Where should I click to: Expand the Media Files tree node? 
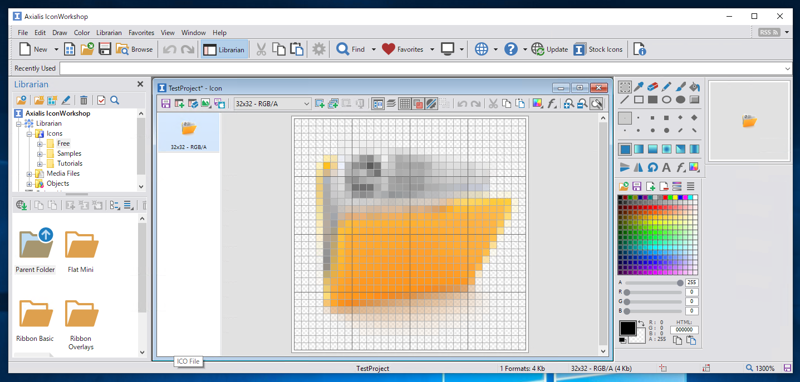tap(29, 173)
